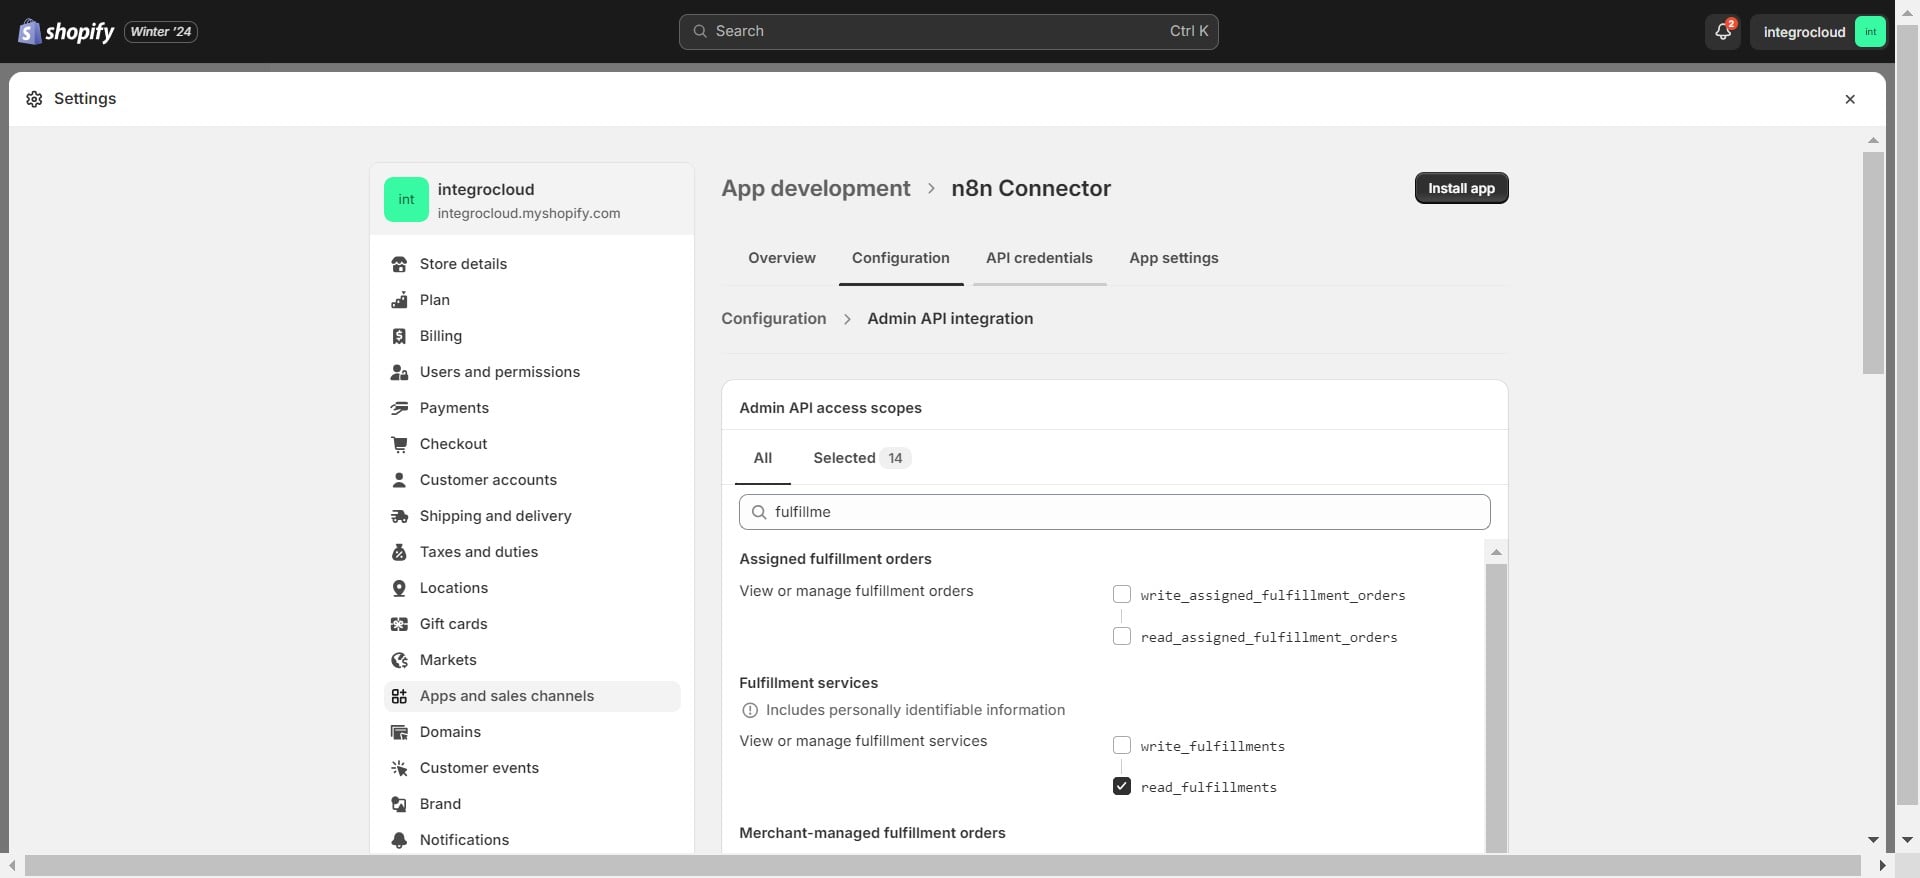The image size is (1920, 878).
Task: Click the Settings gear icon
Action: tap(34, 99)
